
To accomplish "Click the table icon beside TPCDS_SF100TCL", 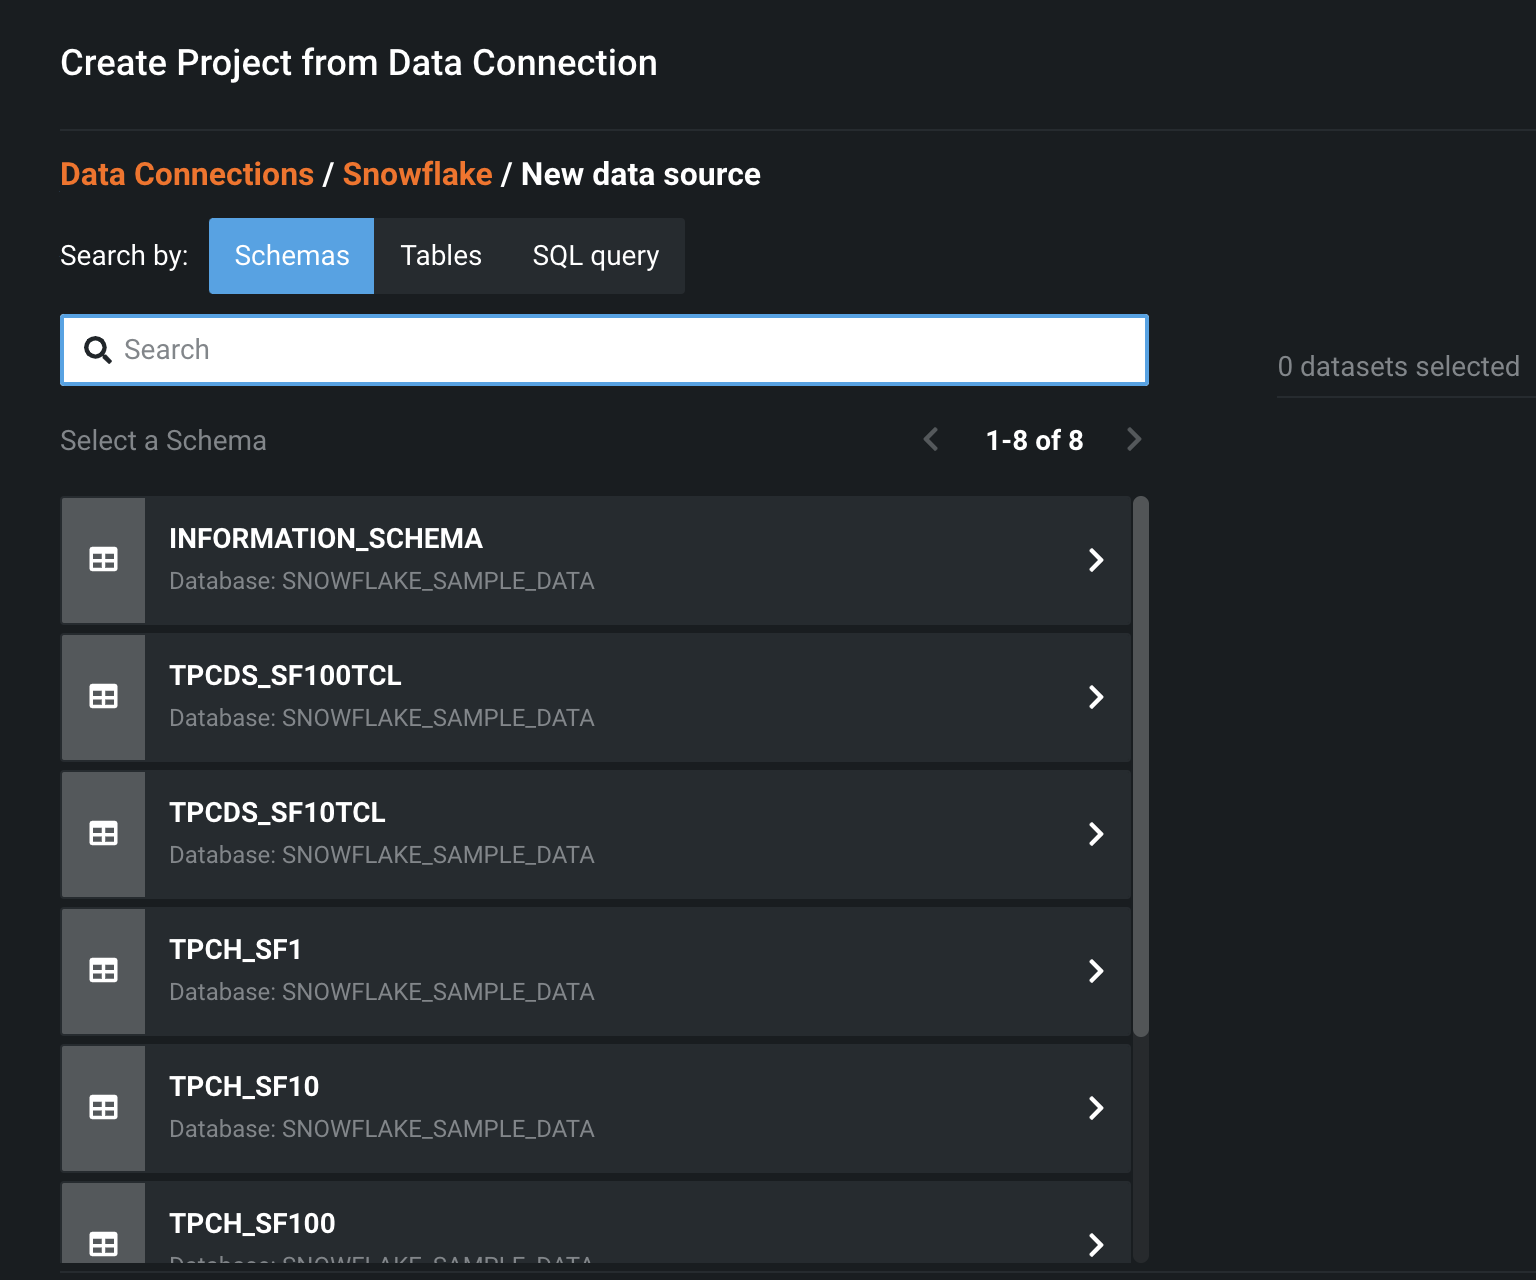I will [x=103, y=697].
